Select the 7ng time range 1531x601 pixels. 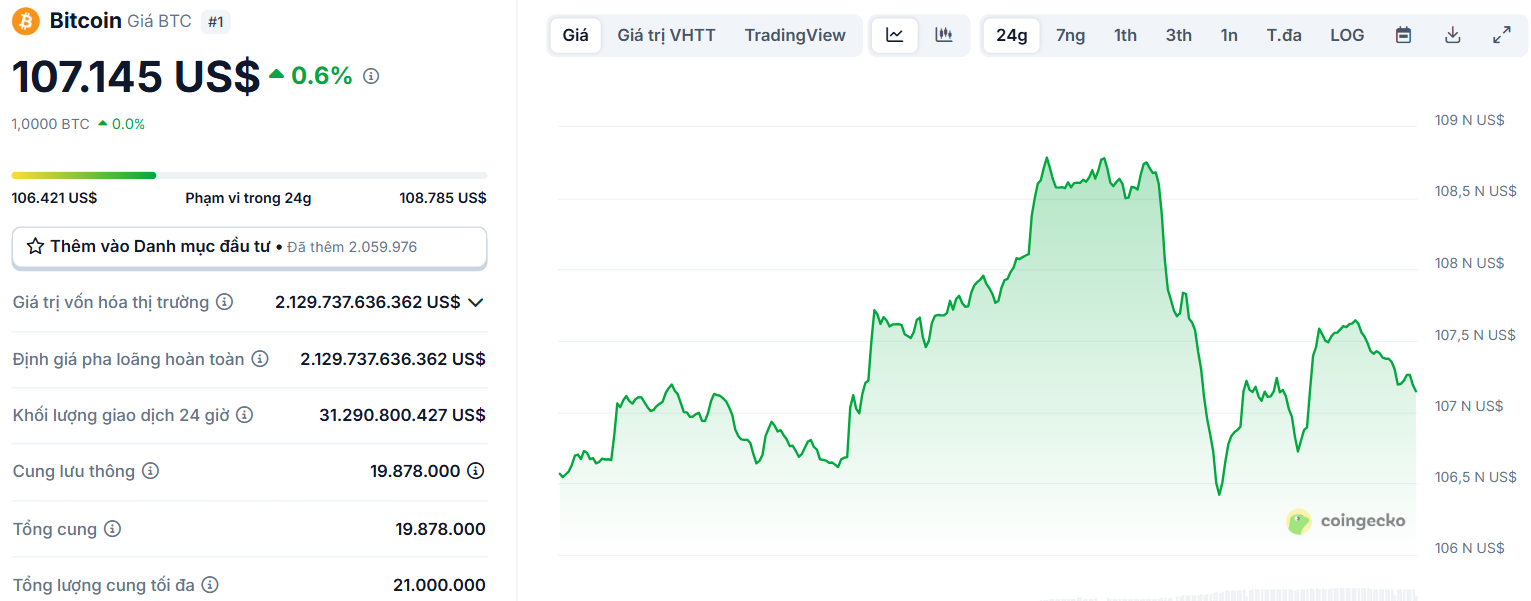[x=1070, y=35]
